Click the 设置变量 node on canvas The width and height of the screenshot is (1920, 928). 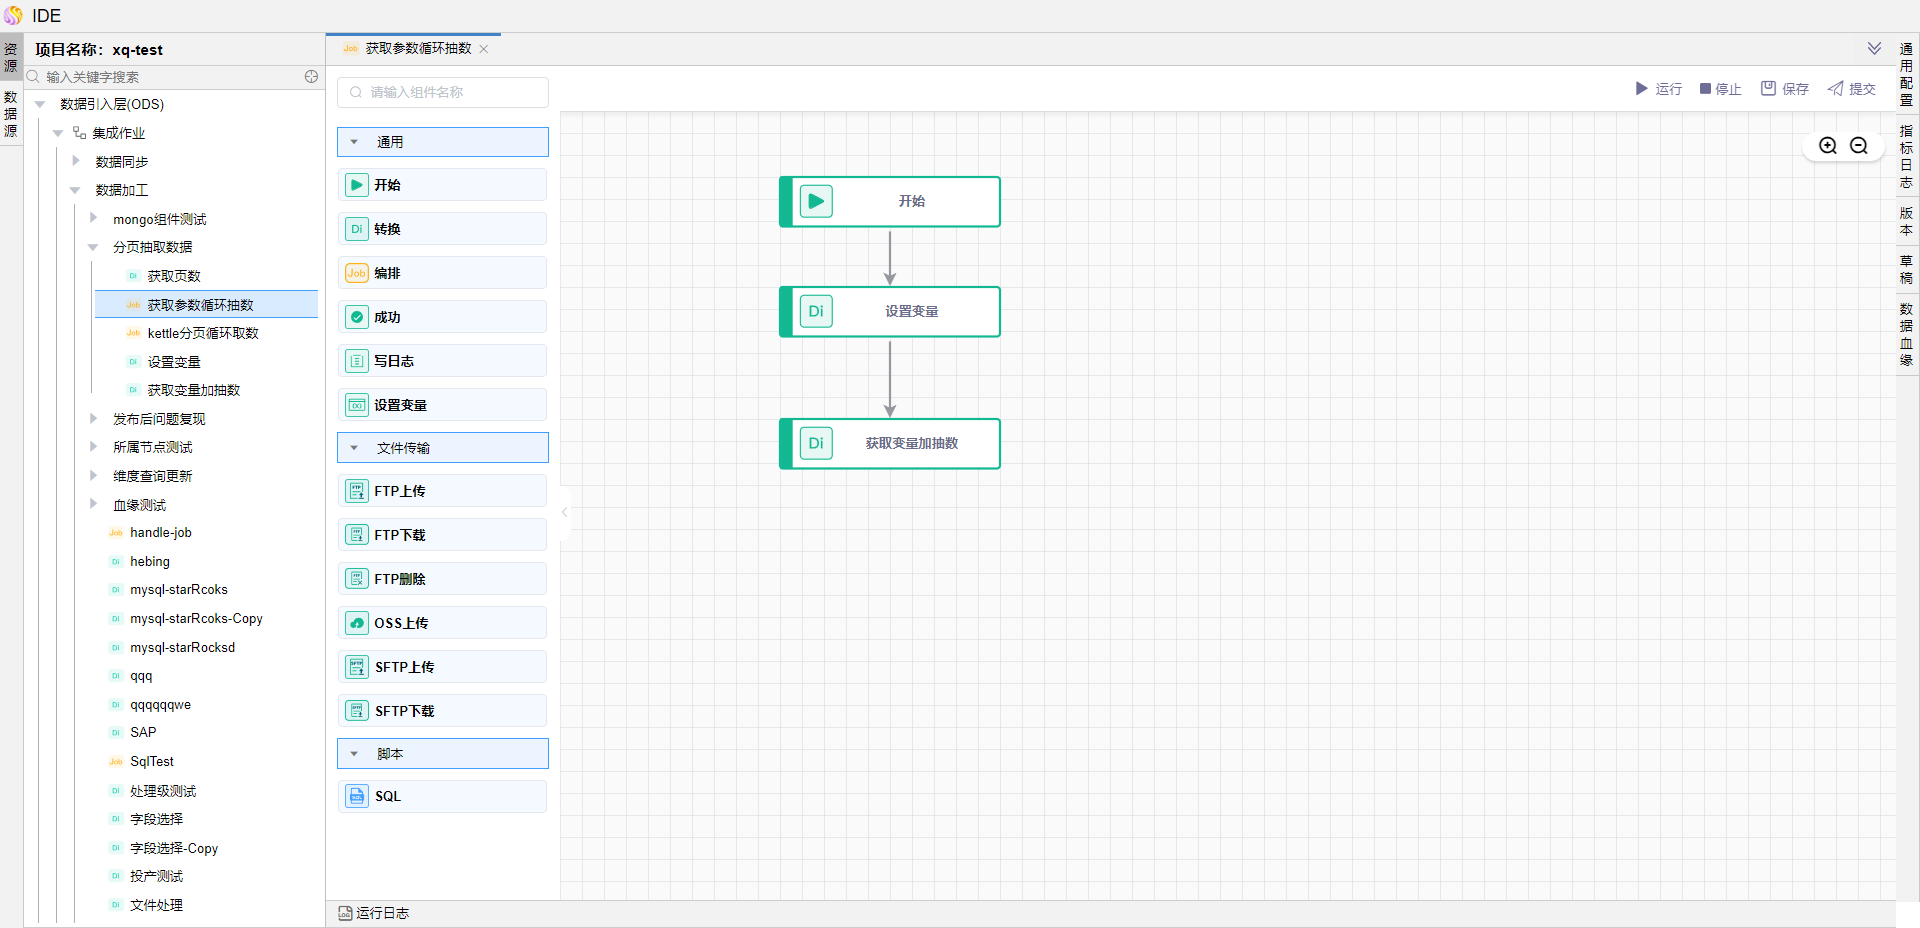click(x=890, y=312)
